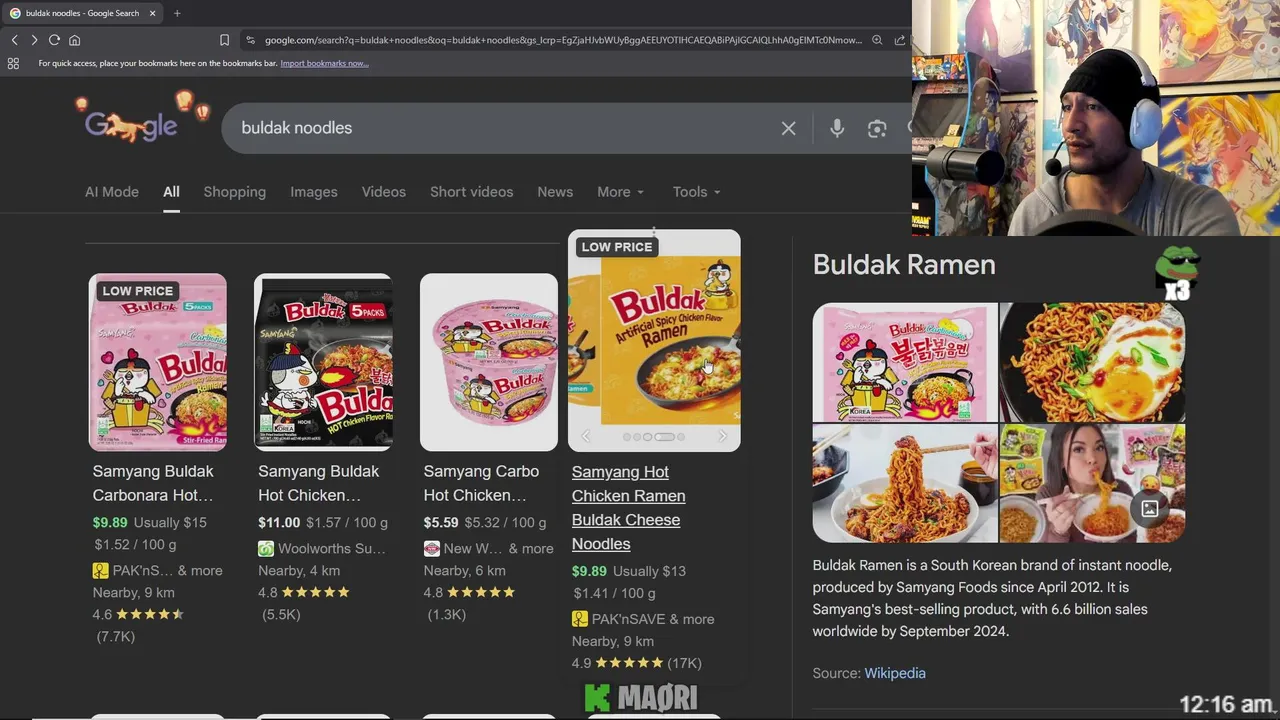Viewport: 1280px width, 720px height.
Task: Open the Short videos tab
Action: point(471,192)
